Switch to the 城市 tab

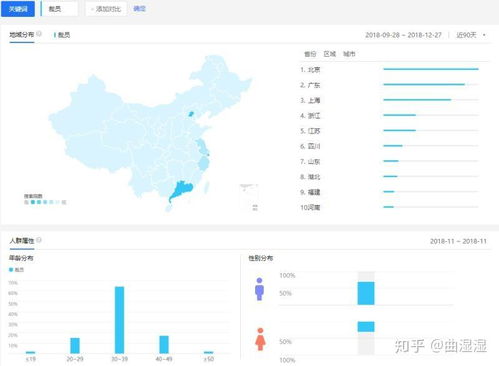349,54
